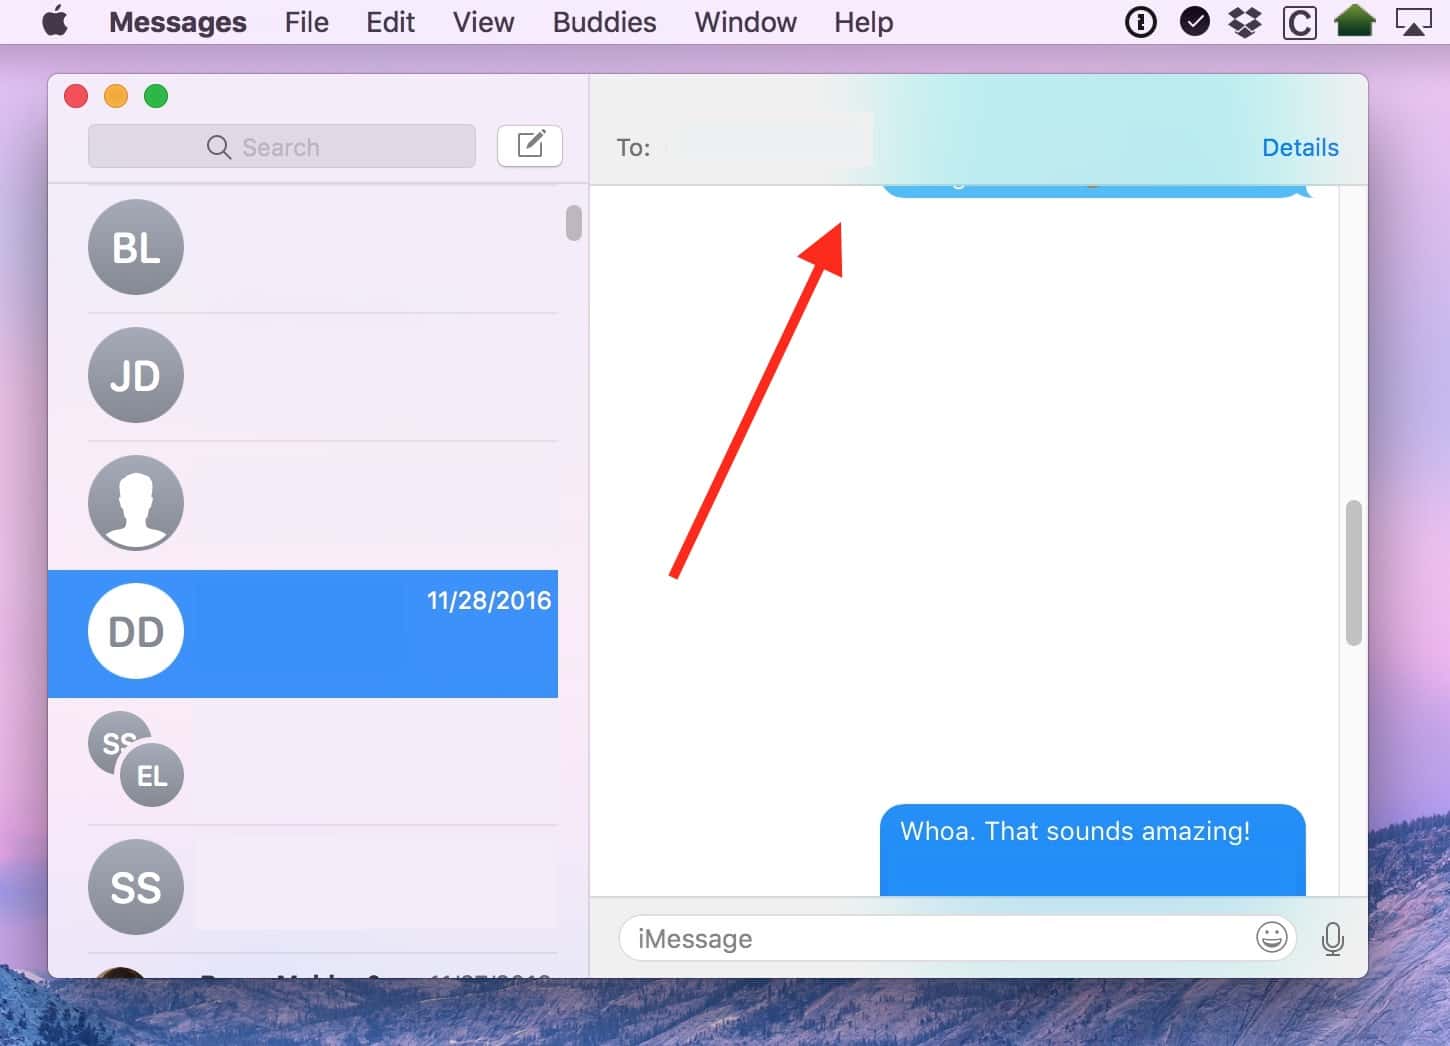Viewport: 1450px width, 1046px height.
Task: Click the Search conversations field
Action: tap(282, 147)
